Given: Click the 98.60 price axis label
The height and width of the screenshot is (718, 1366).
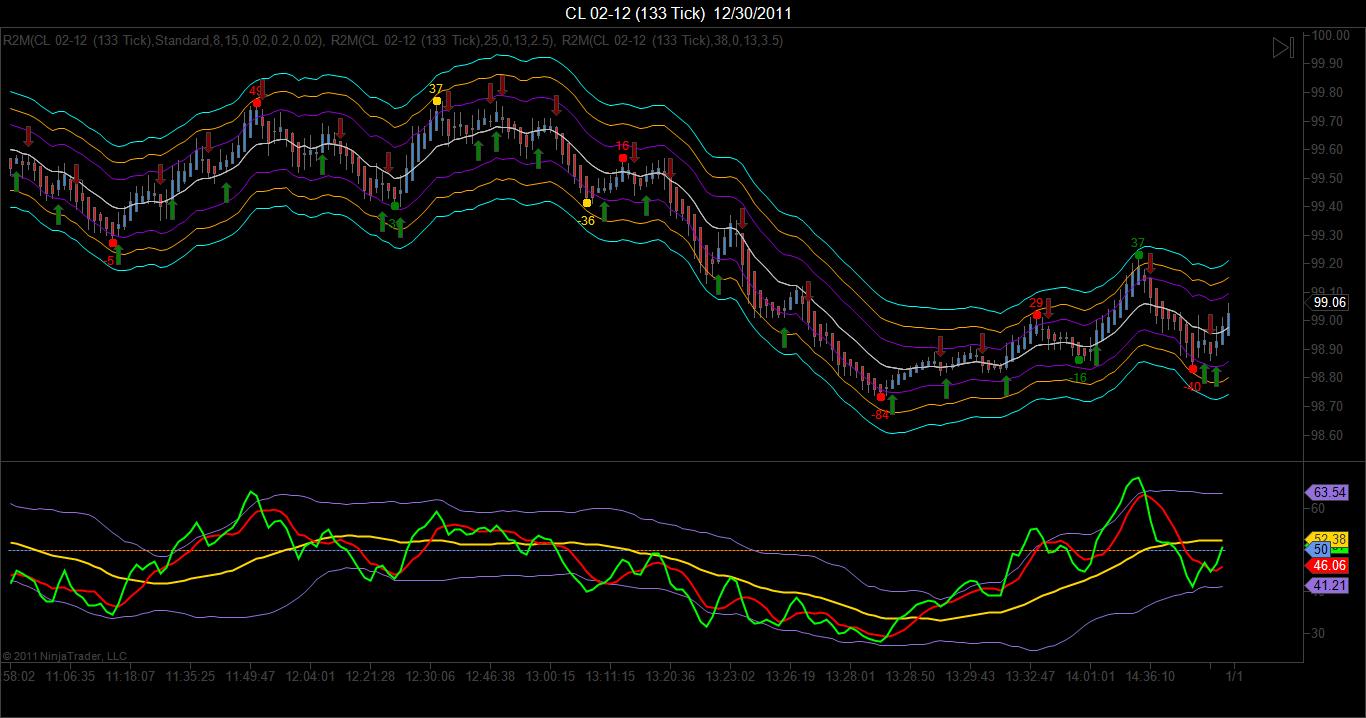Looking at the screenshot, I should [1327, 435].
